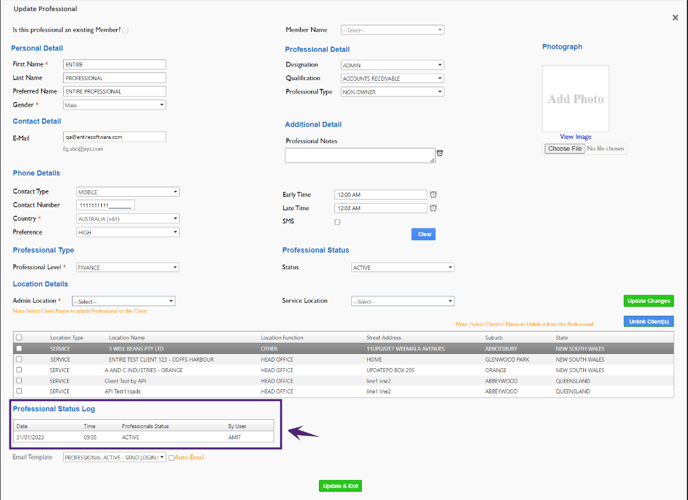Click the Early Time clock icon
The height and width of the screenshot is (500, 688).
(x=433, y=194)
